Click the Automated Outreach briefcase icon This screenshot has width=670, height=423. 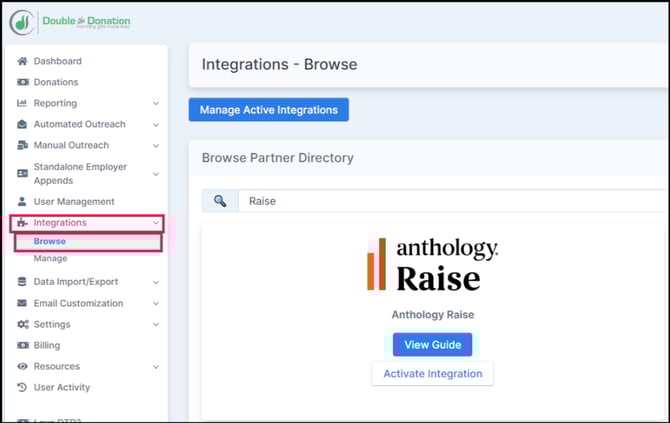click(22, 124)
